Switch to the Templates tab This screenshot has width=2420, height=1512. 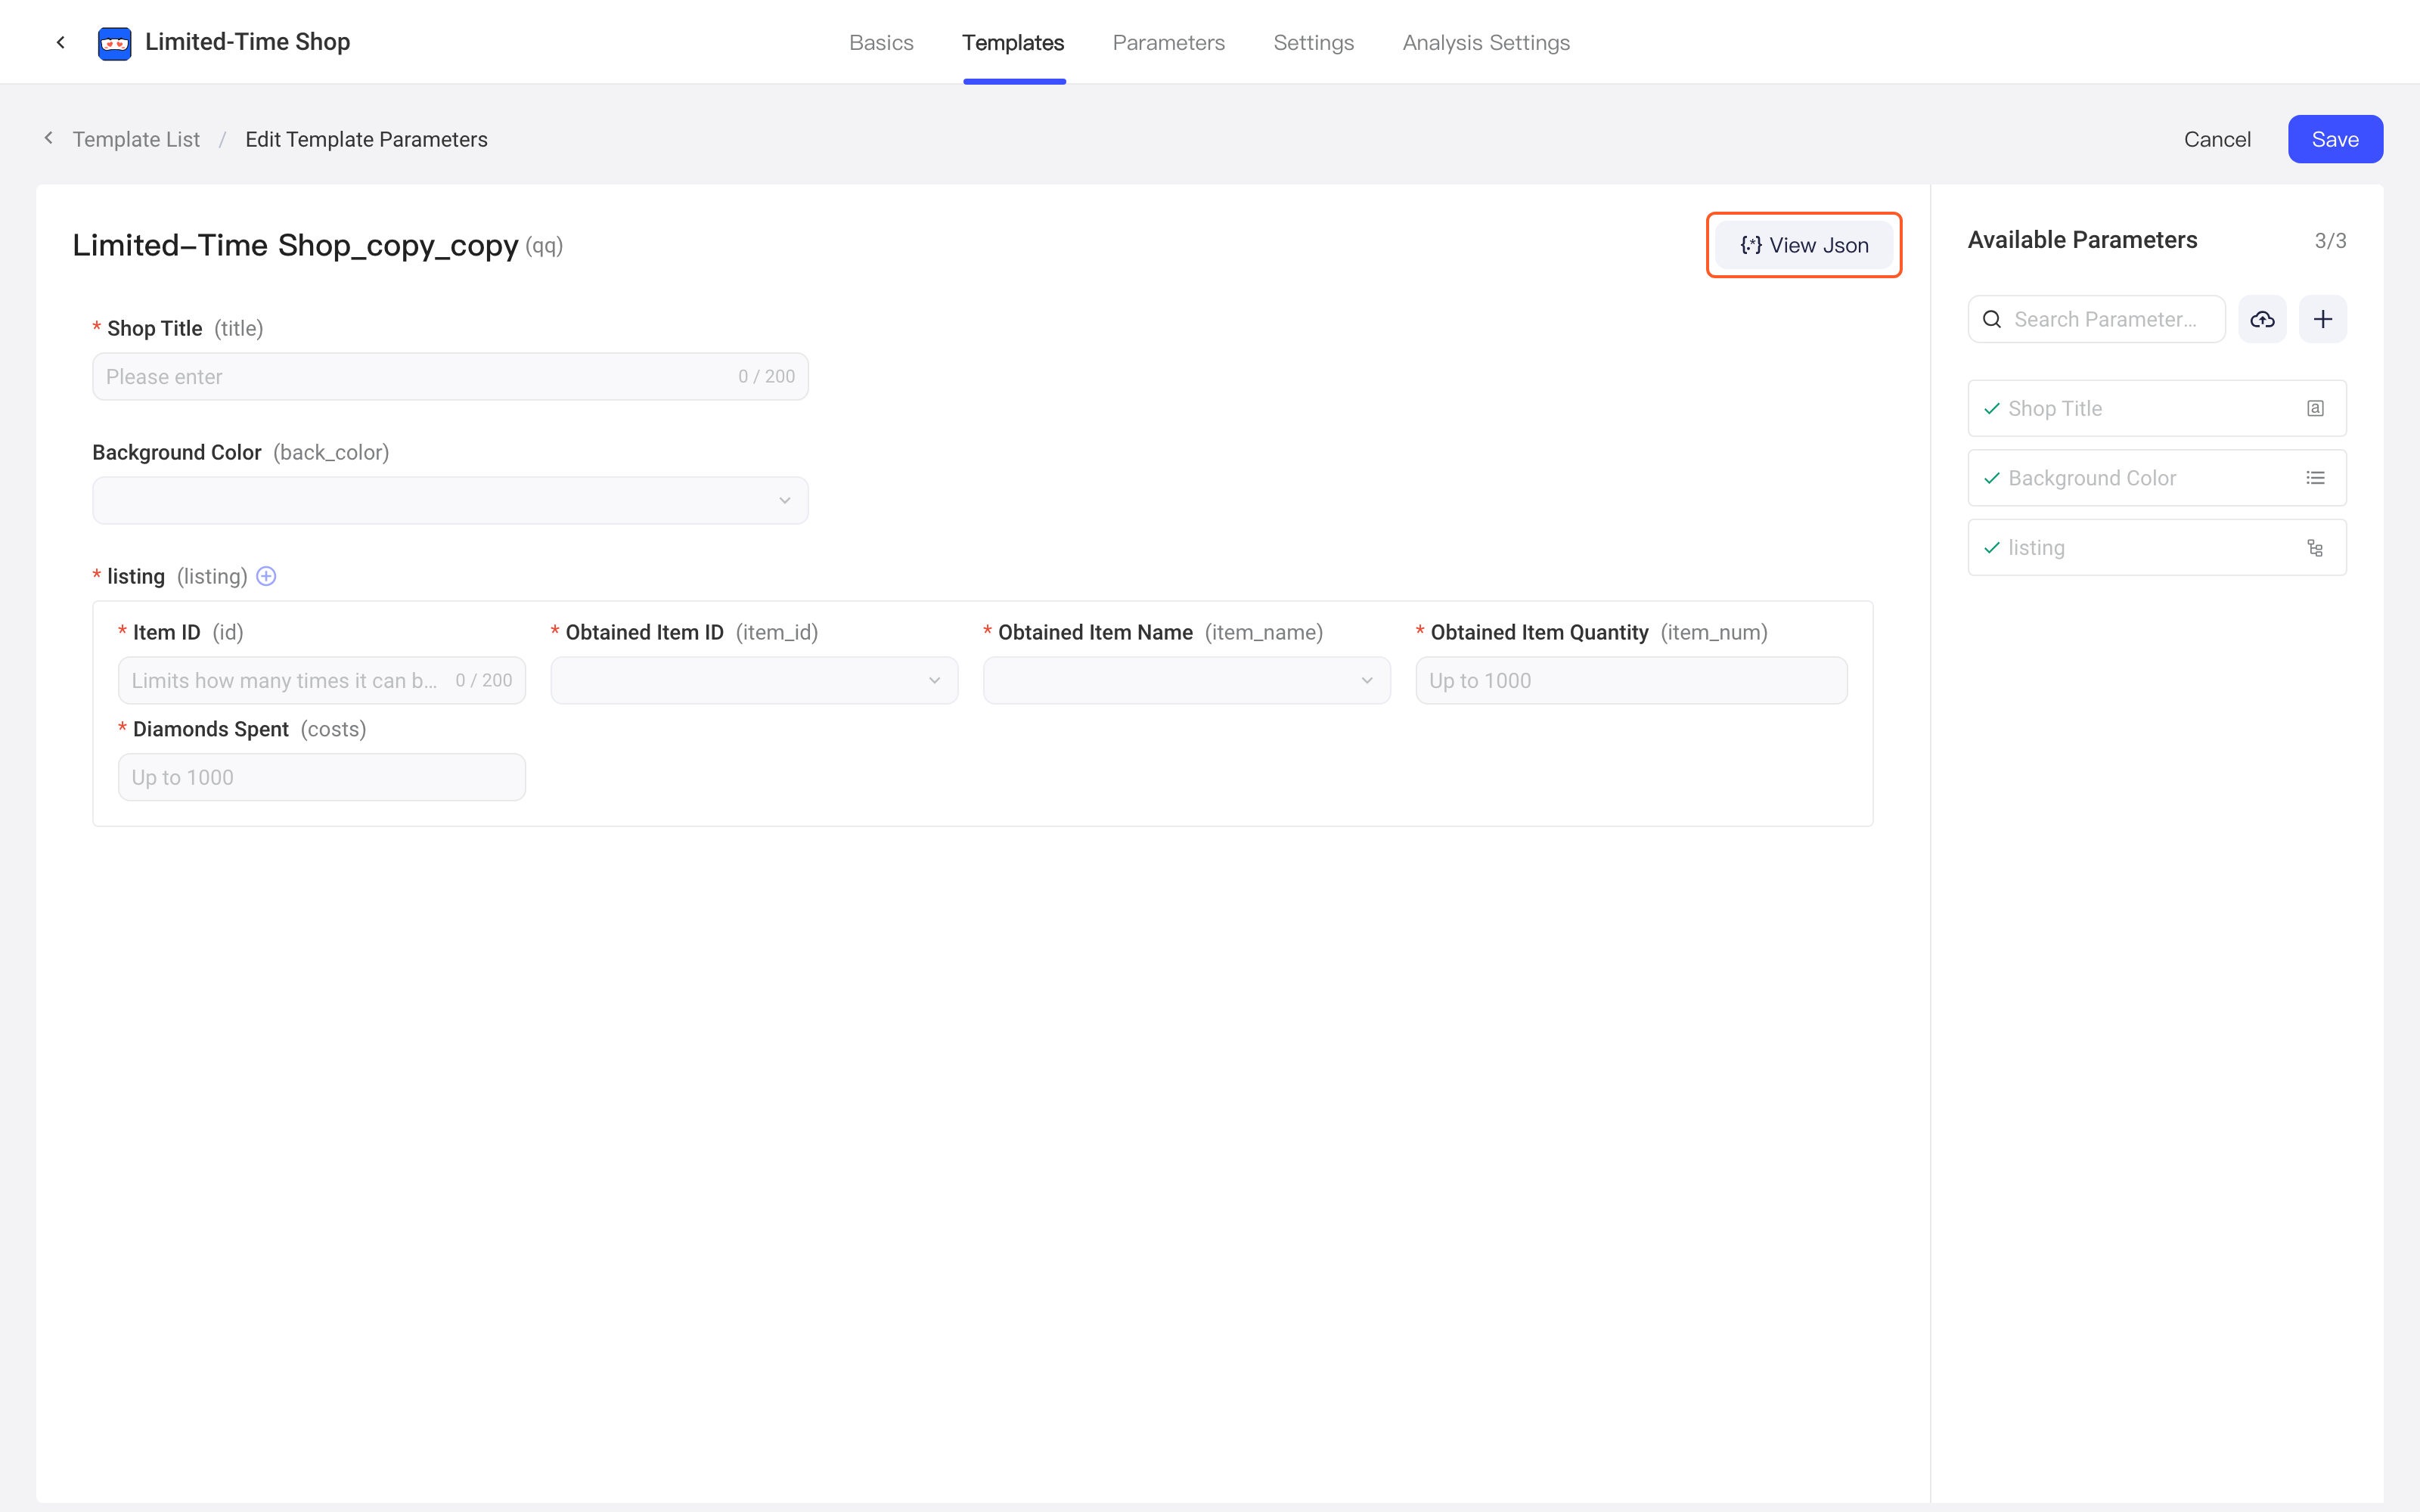(1013, 43)
